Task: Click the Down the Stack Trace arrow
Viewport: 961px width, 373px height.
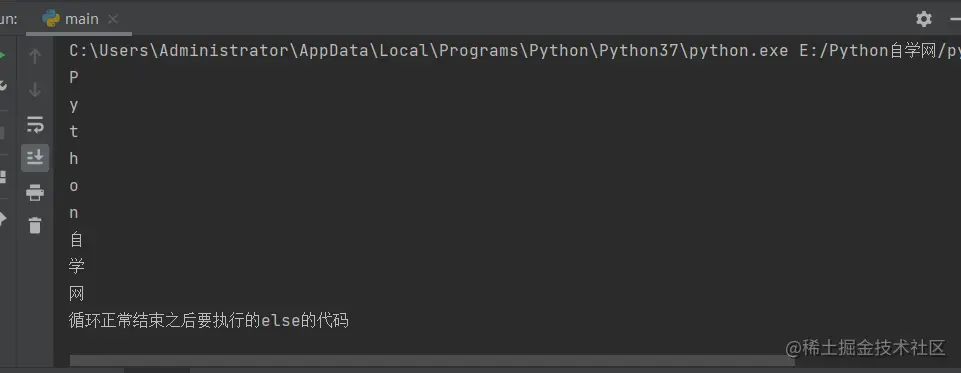Action: point(35,91)
